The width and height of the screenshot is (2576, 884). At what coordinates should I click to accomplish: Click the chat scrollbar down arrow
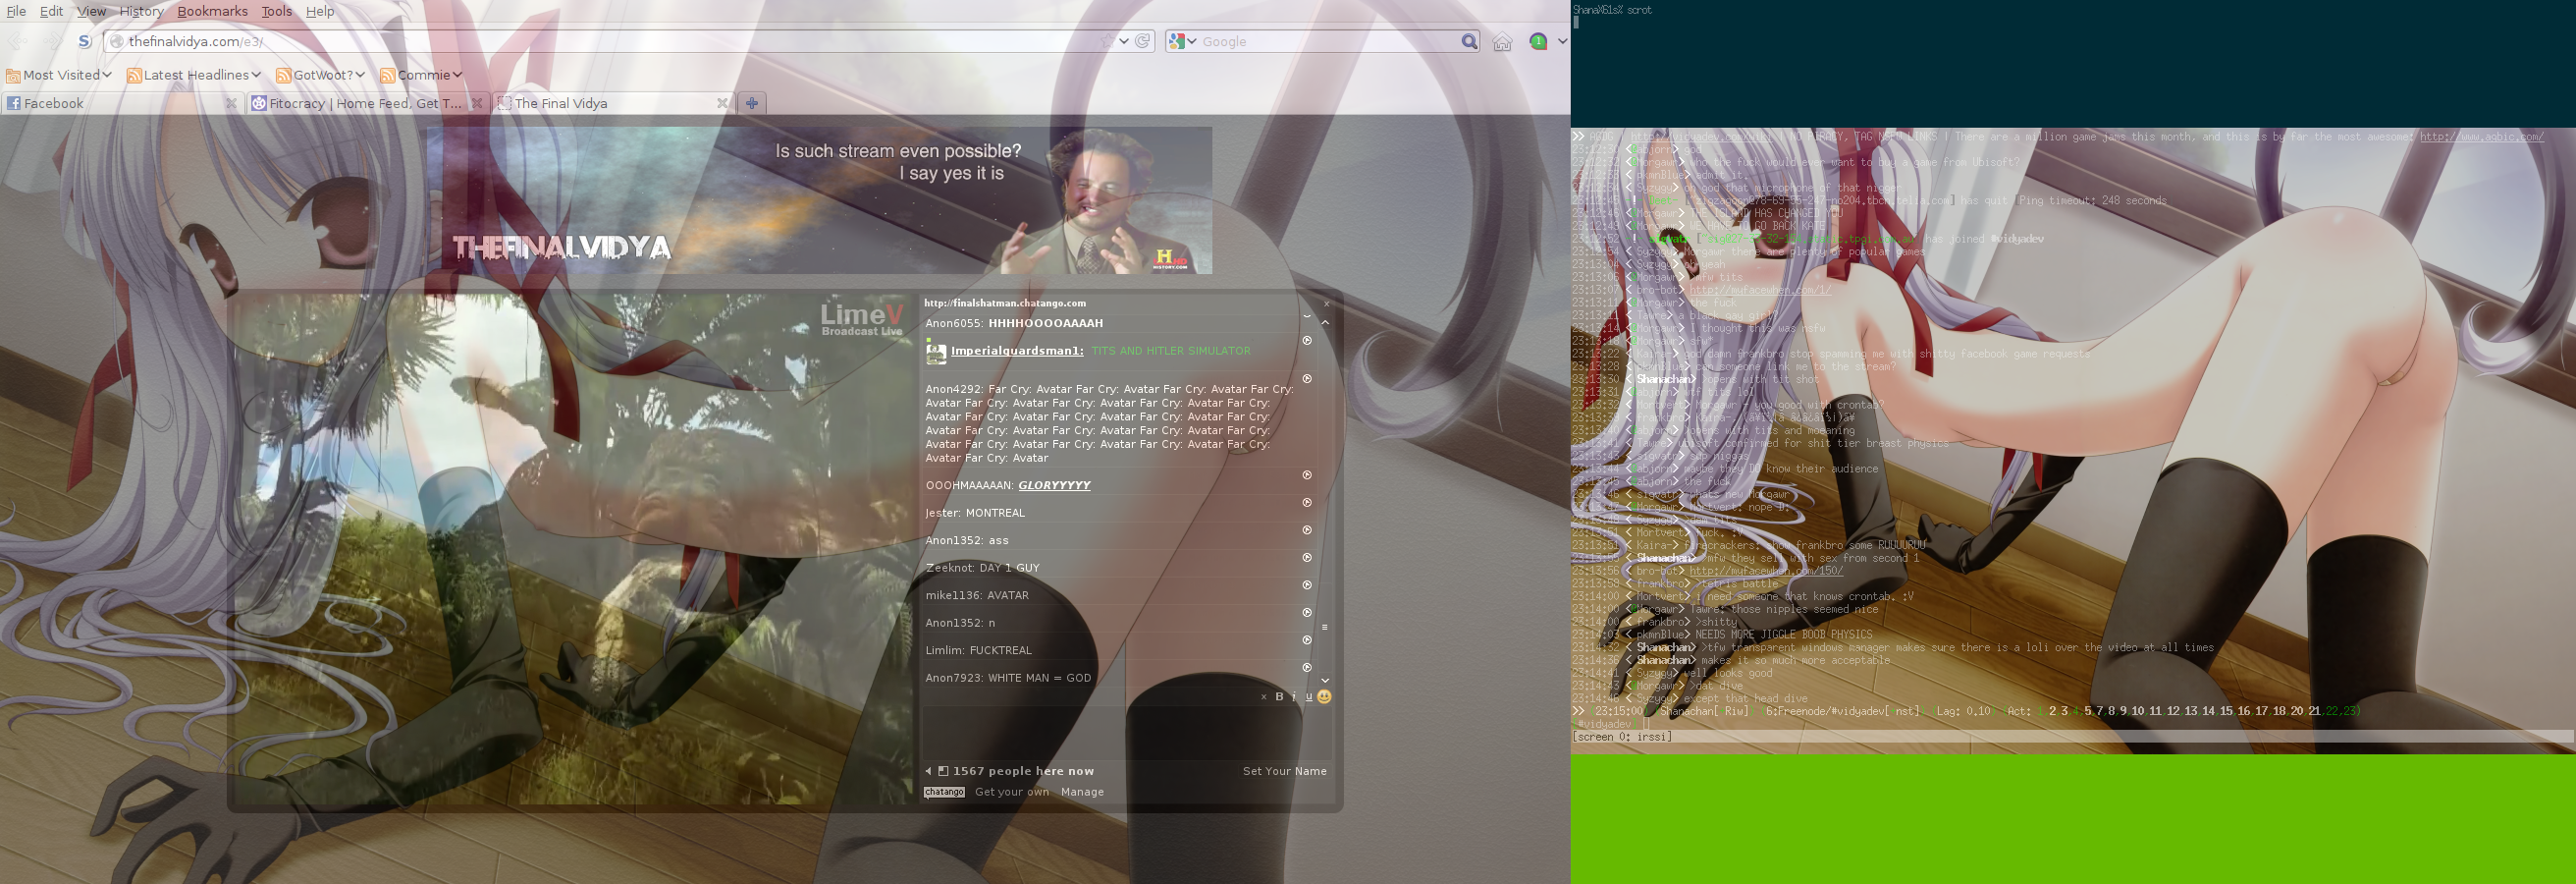pos(1325,680)
